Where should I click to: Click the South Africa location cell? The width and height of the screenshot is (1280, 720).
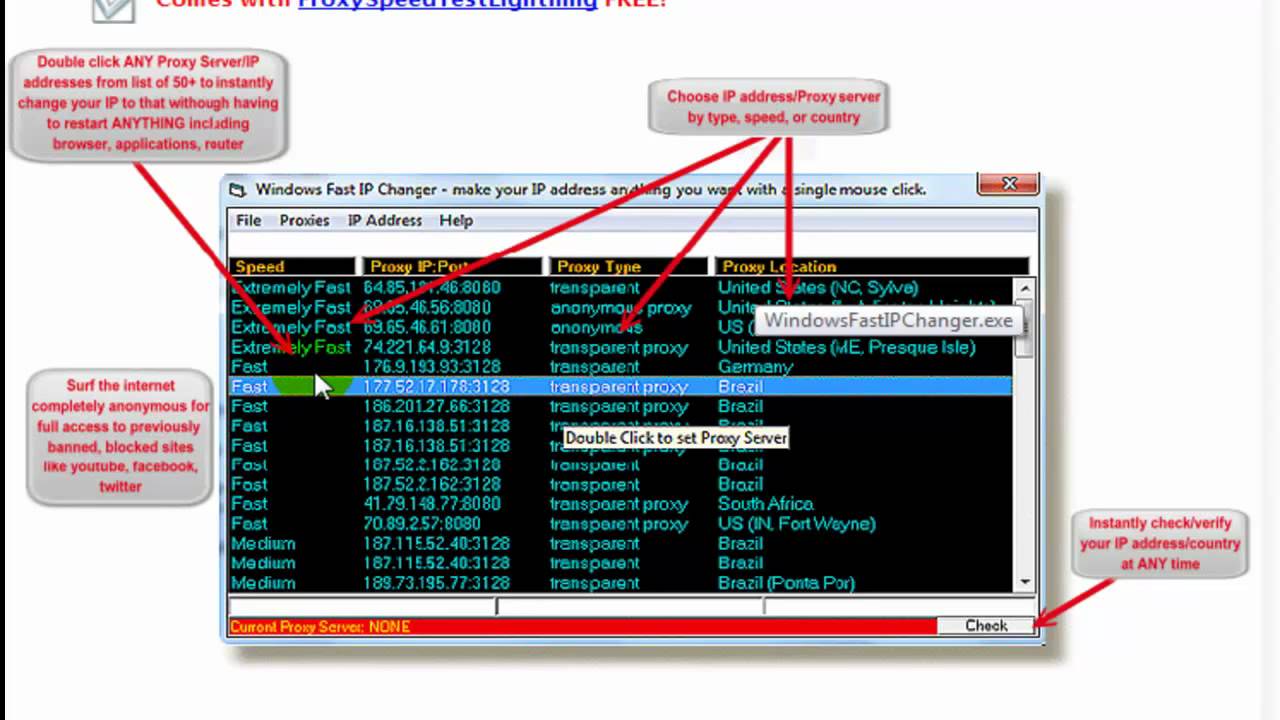pos(765,504)
